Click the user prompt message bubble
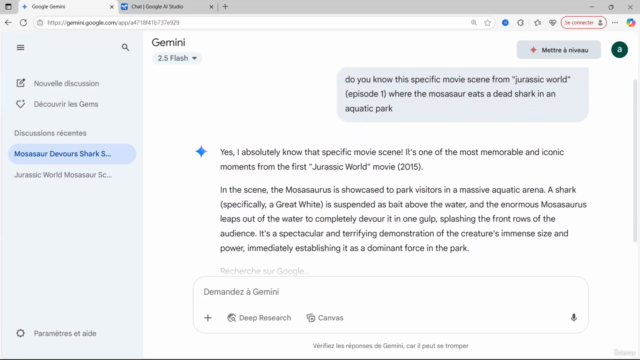 pyautogui.click(x=462, y=94)
